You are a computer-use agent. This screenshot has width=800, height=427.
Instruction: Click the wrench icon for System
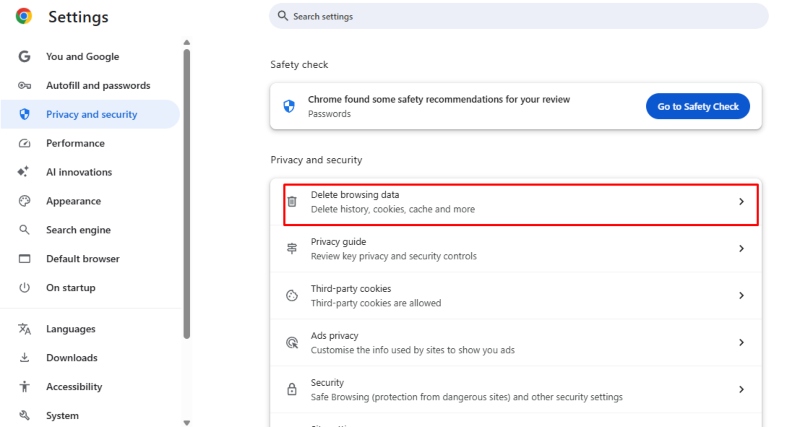(x=24, y=415)
